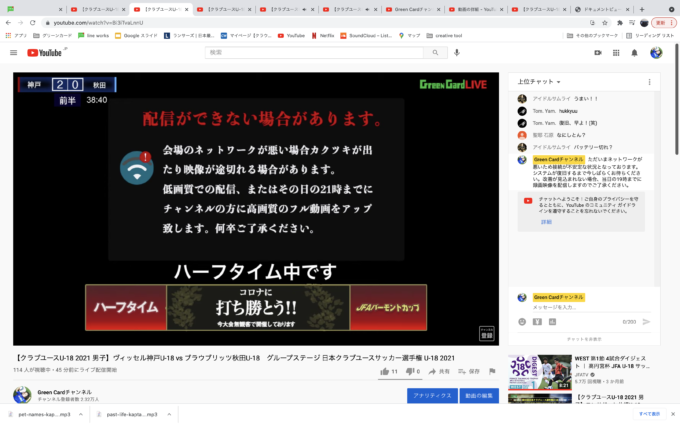Click the blue edit video button

[479, 396]
